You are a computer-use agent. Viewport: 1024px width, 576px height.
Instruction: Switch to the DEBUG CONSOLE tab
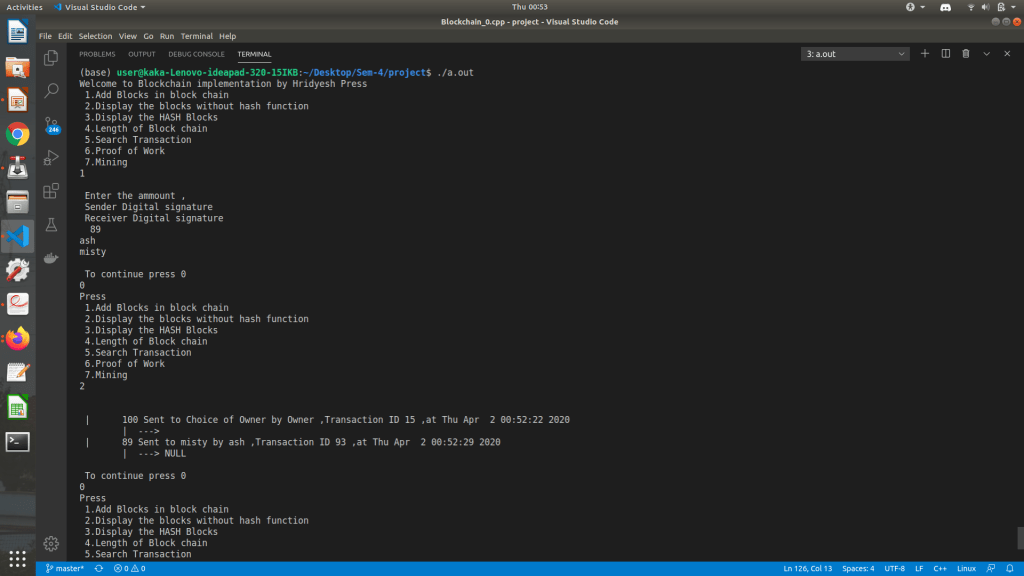click(x=196, y=54)
